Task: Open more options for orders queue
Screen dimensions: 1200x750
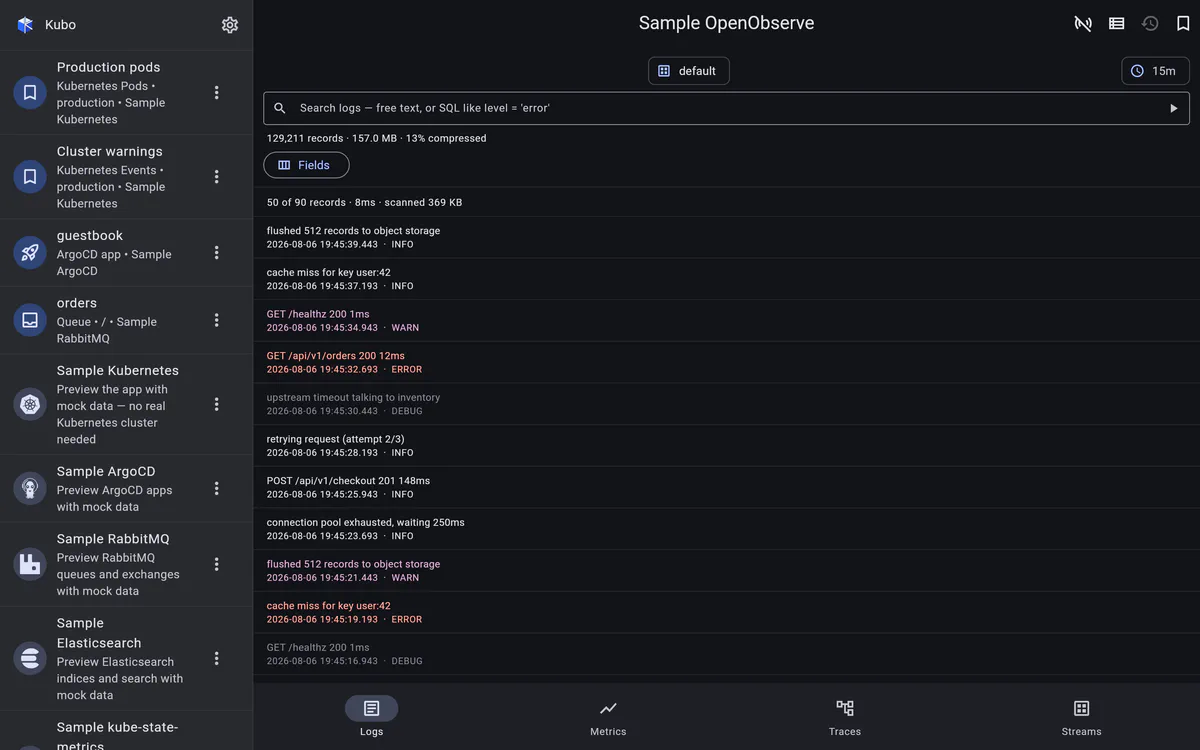Action: 216,320
